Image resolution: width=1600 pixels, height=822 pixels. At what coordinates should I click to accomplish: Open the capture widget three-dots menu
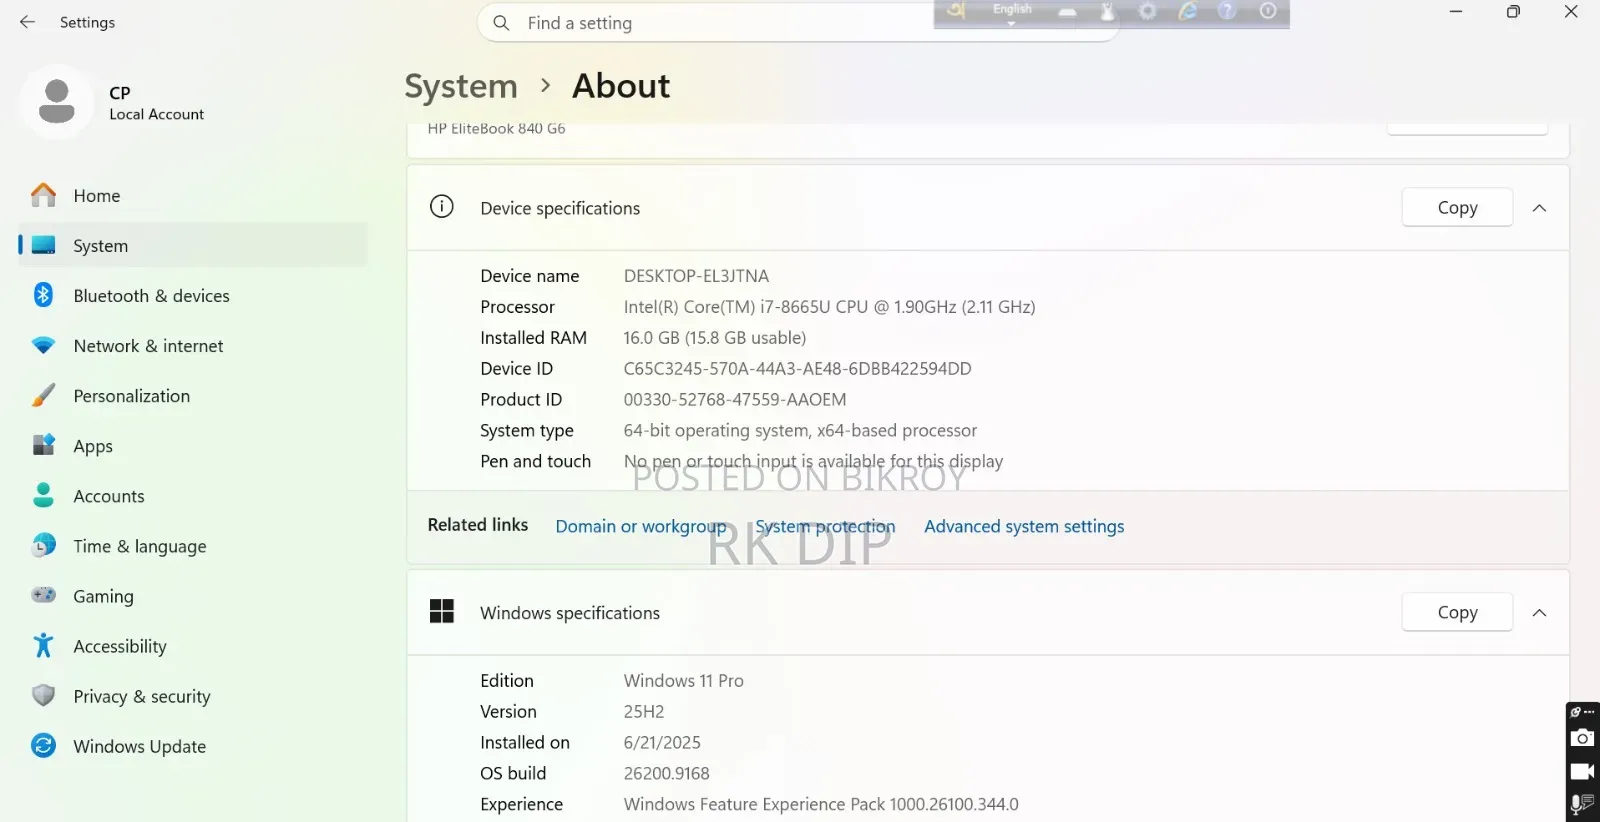(x=1589, y=712)
